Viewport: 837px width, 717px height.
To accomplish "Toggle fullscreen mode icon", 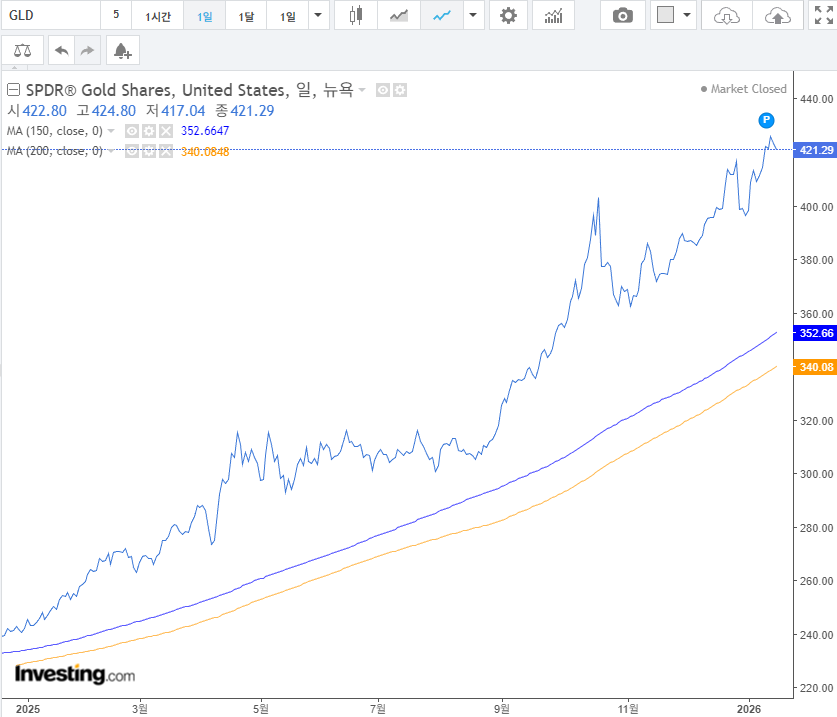I will click(823, 15).
